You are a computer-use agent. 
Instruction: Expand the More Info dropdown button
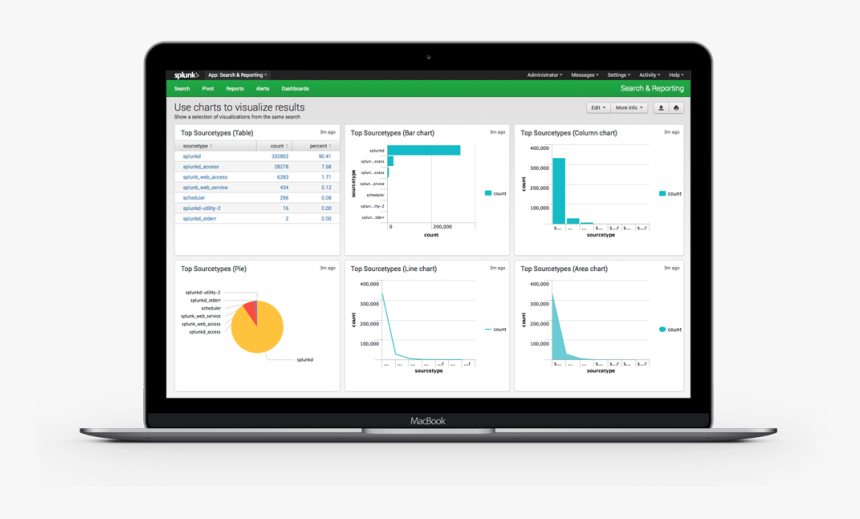tap(629, 108)
